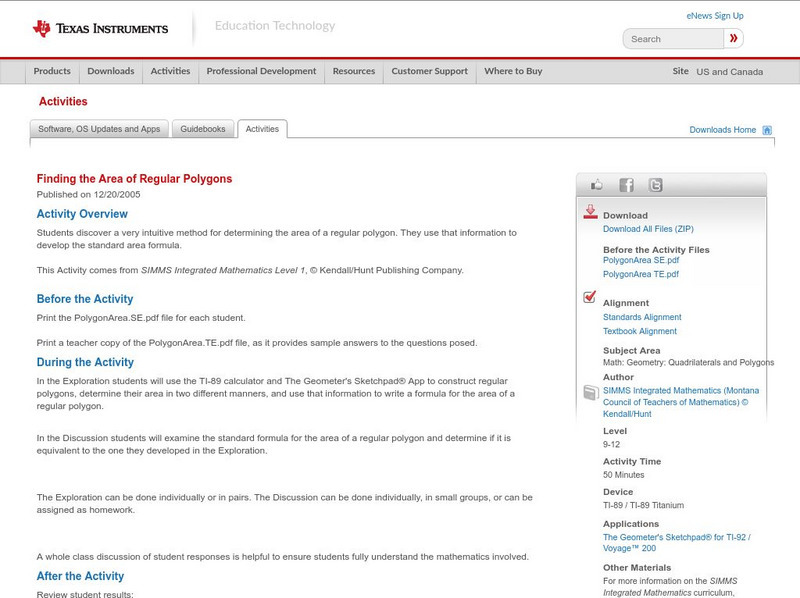
Task: Go to Downloads Home link
Action: (722, 130)
